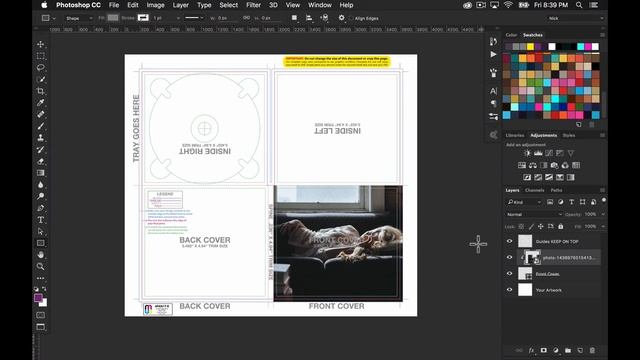
Task: Select the Clone Stamp tool
Action: tap(40, 138)
